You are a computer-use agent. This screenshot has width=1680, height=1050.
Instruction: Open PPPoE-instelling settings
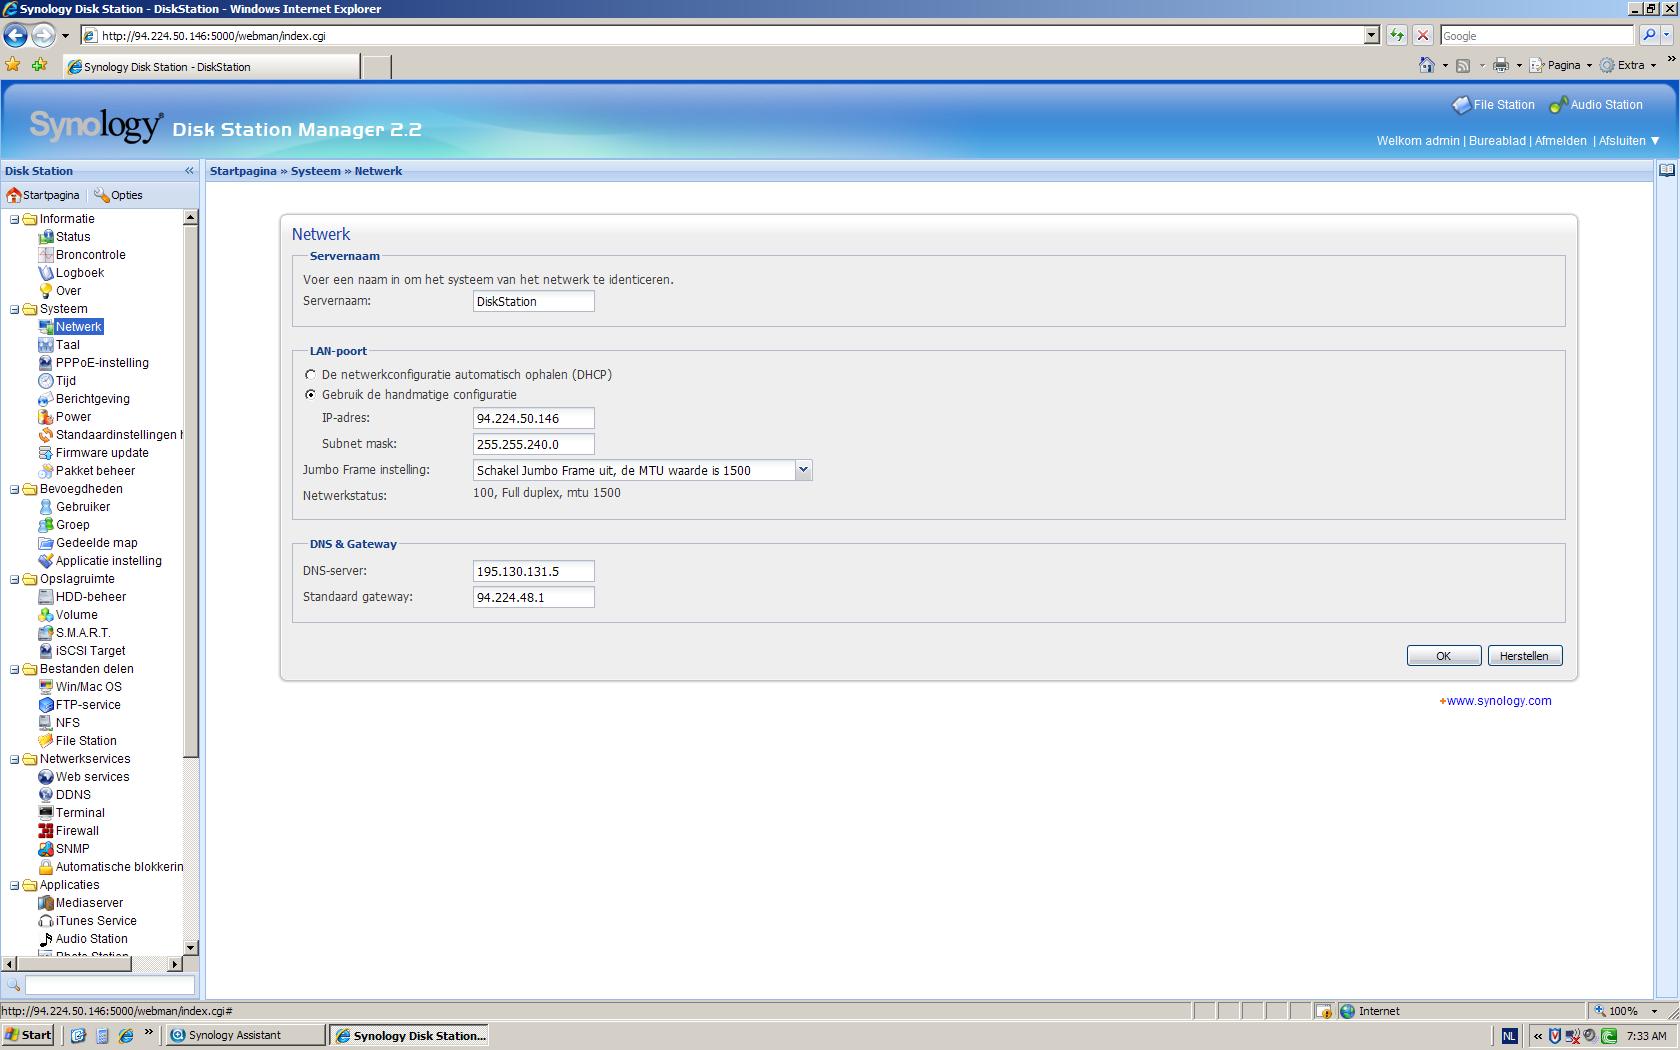point(102,363)
